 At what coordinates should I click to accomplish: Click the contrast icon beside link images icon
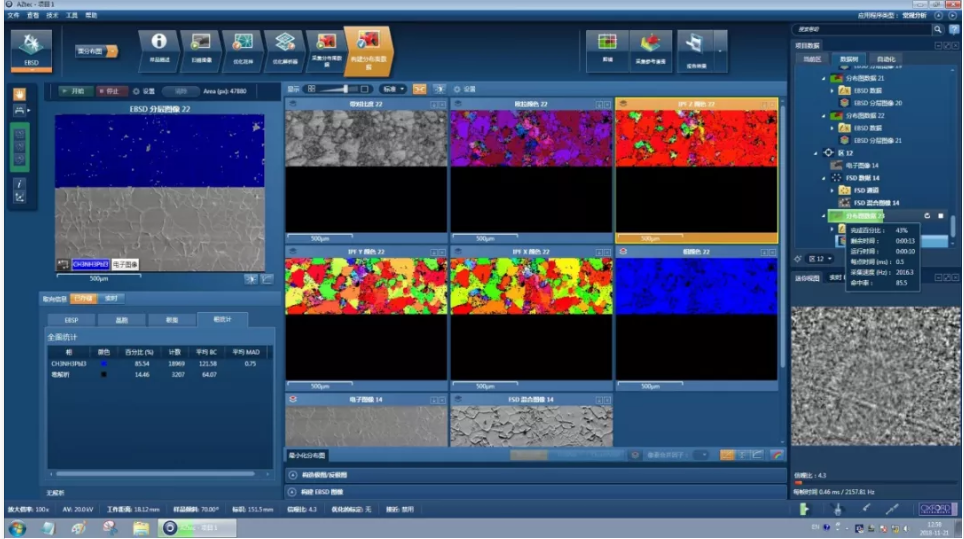(x=439, y=89)
